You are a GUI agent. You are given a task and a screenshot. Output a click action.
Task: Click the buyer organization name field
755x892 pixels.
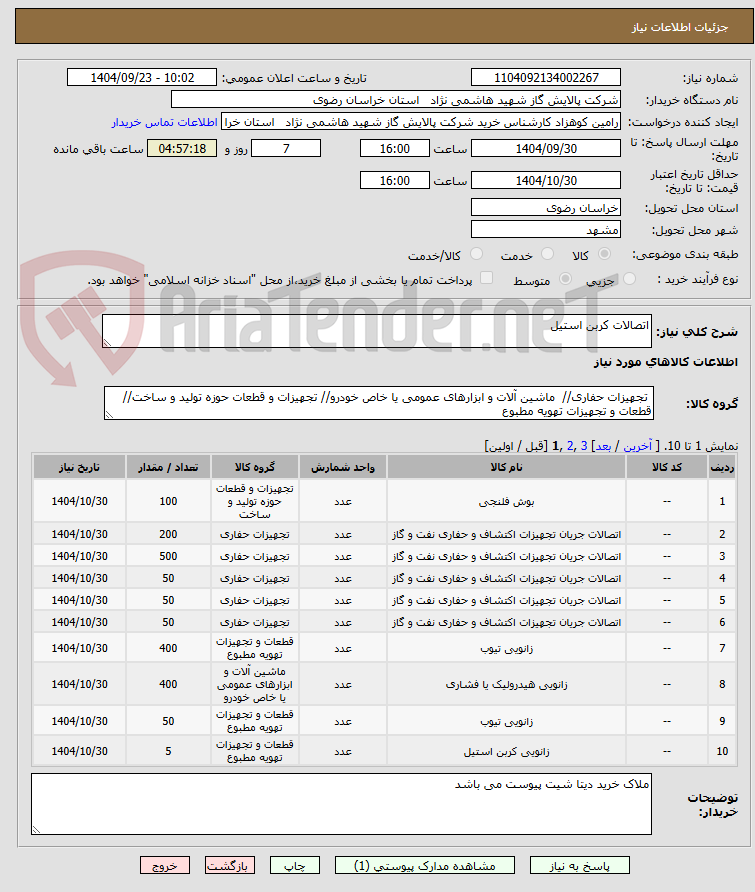pyautogui.click(x=395, y=100)
